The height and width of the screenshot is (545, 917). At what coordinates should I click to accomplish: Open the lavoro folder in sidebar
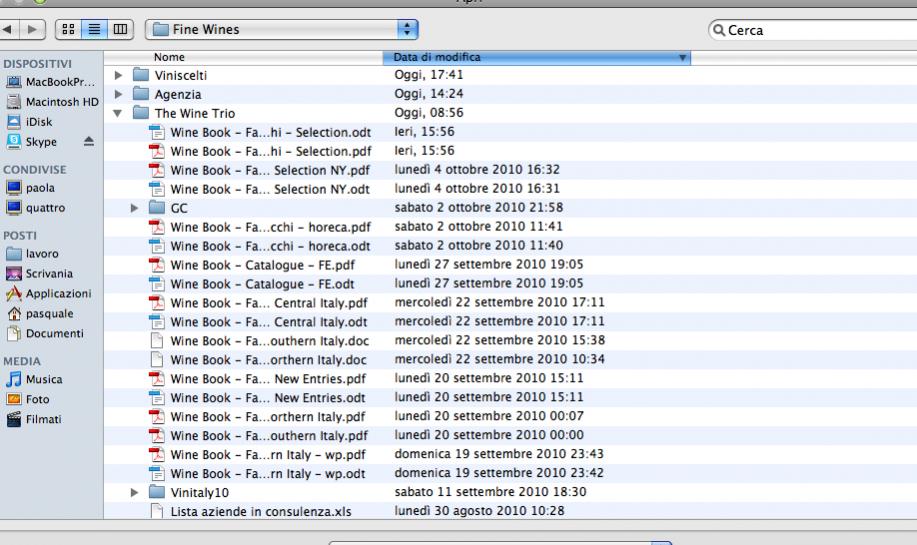pyautogui.click(x=32, y=254)
